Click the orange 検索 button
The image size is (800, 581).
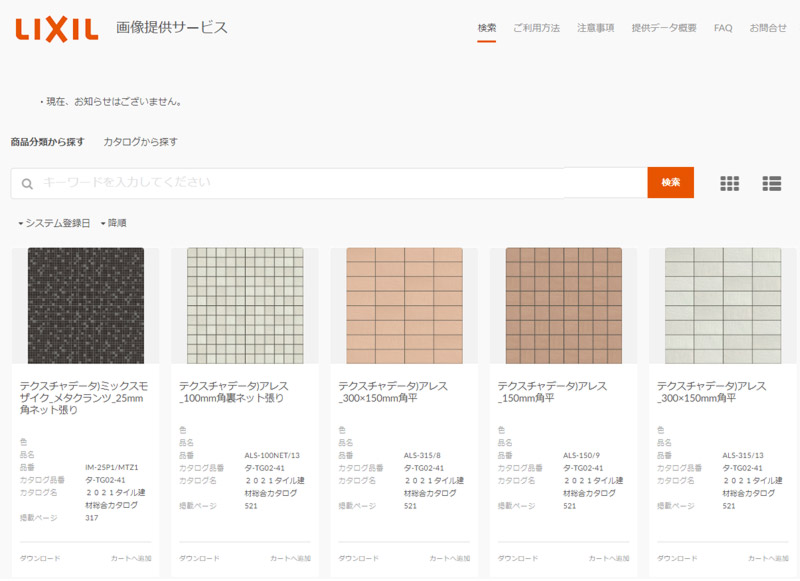(670, 183)
